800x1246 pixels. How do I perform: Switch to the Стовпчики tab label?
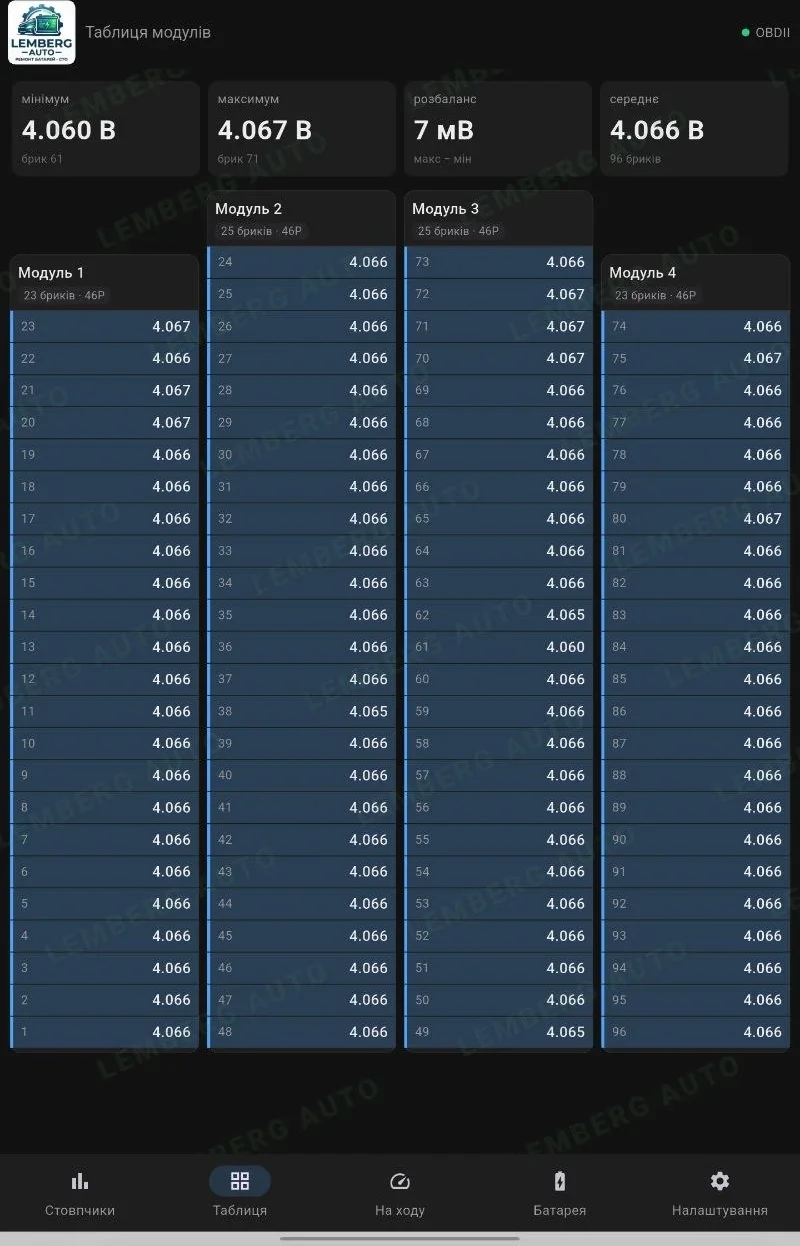pyautogui.click(x=80, y=1210)
